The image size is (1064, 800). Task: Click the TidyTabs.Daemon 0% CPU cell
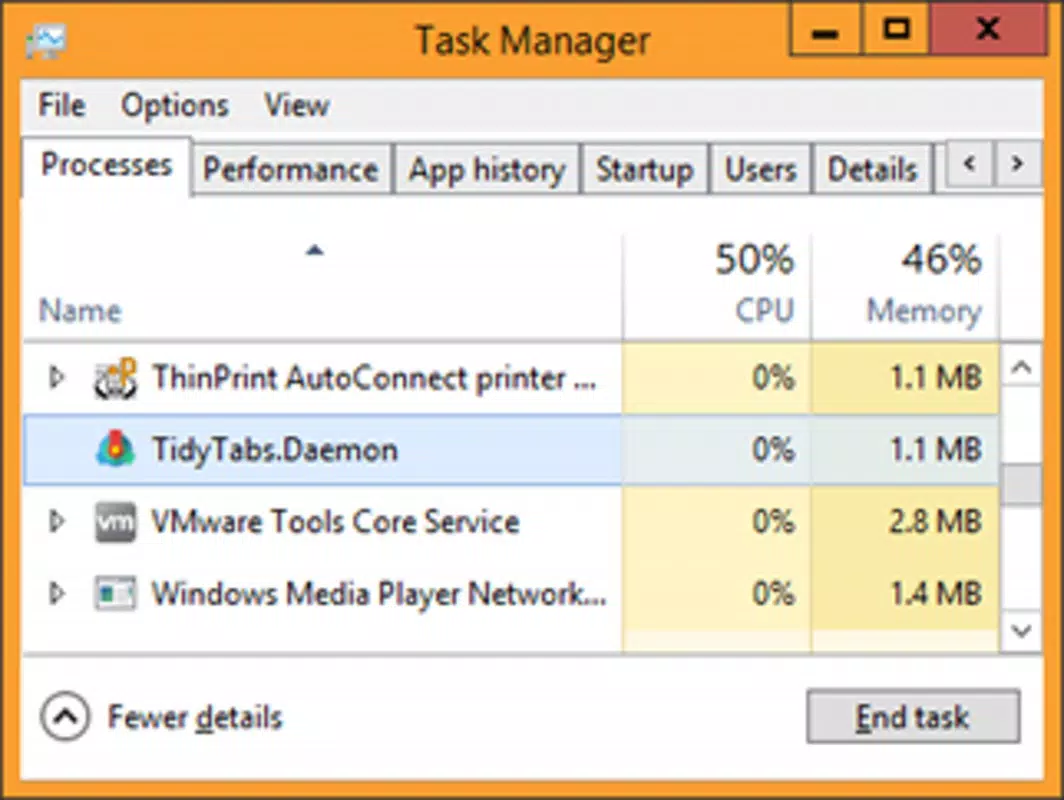point(717,450)
